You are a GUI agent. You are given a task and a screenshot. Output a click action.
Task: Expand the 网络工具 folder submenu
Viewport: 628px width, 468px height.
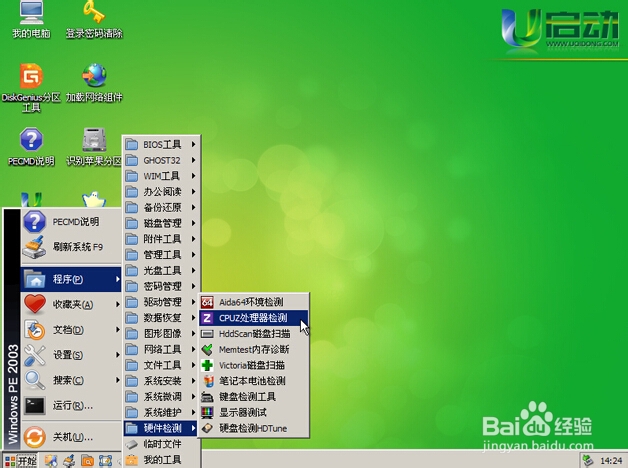[x=161, y=349]
